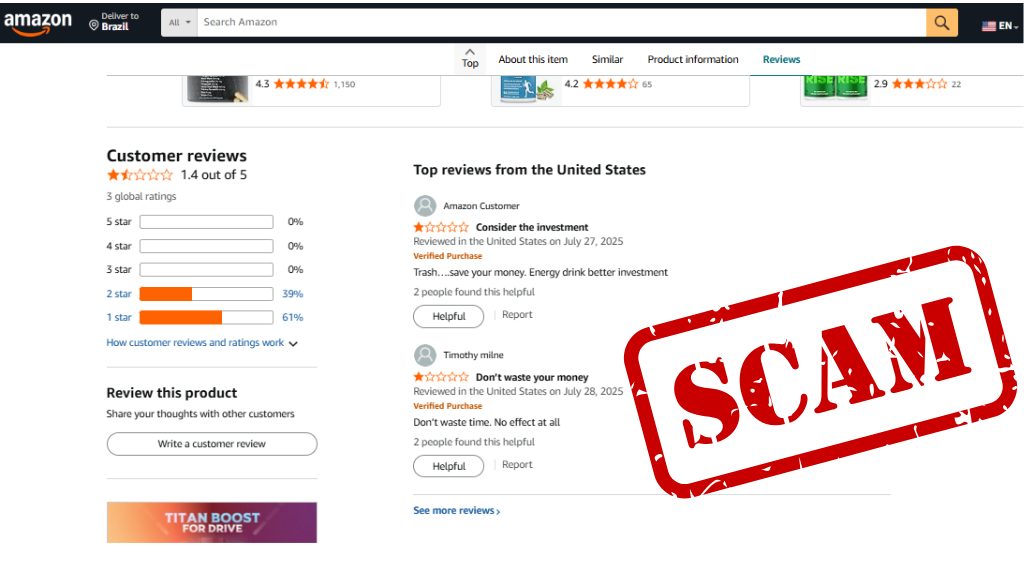Click the 1.4 out of 5 star rating
Viewport: 1024px width, 576px height.
[x=140, y=175]
